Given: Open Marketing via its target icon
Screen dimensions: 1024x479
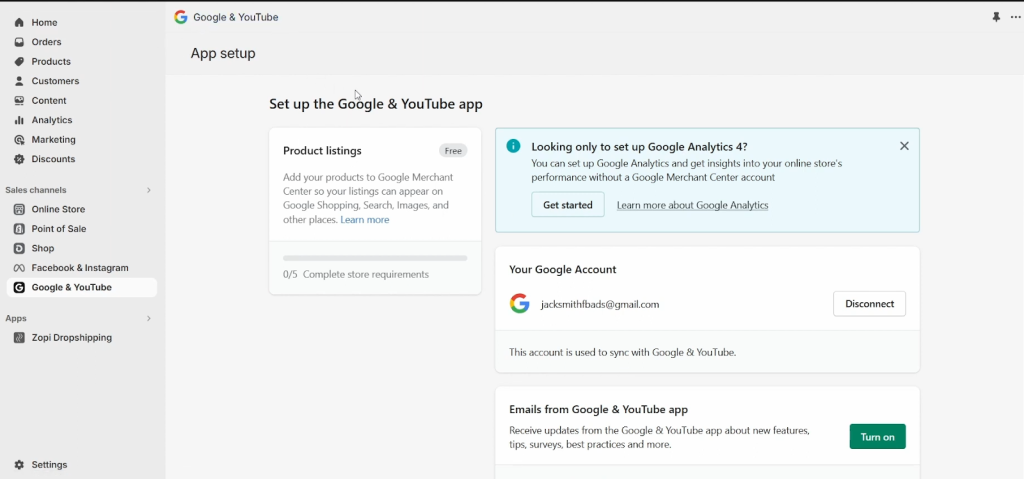Looking at the screenshot, I should point(19,139).
